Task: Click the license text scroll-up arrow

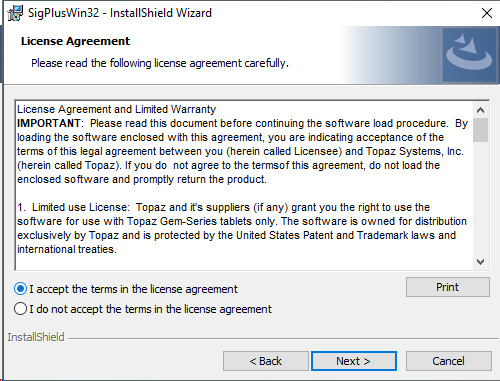Action: [480, 110]
